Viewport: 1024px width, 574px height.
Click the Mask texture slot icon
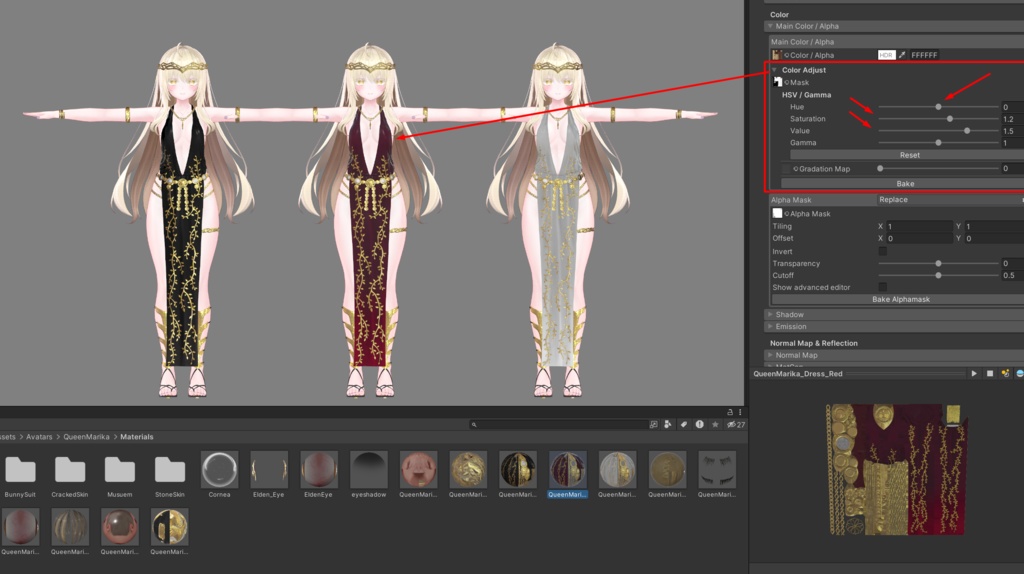point(777,82)
